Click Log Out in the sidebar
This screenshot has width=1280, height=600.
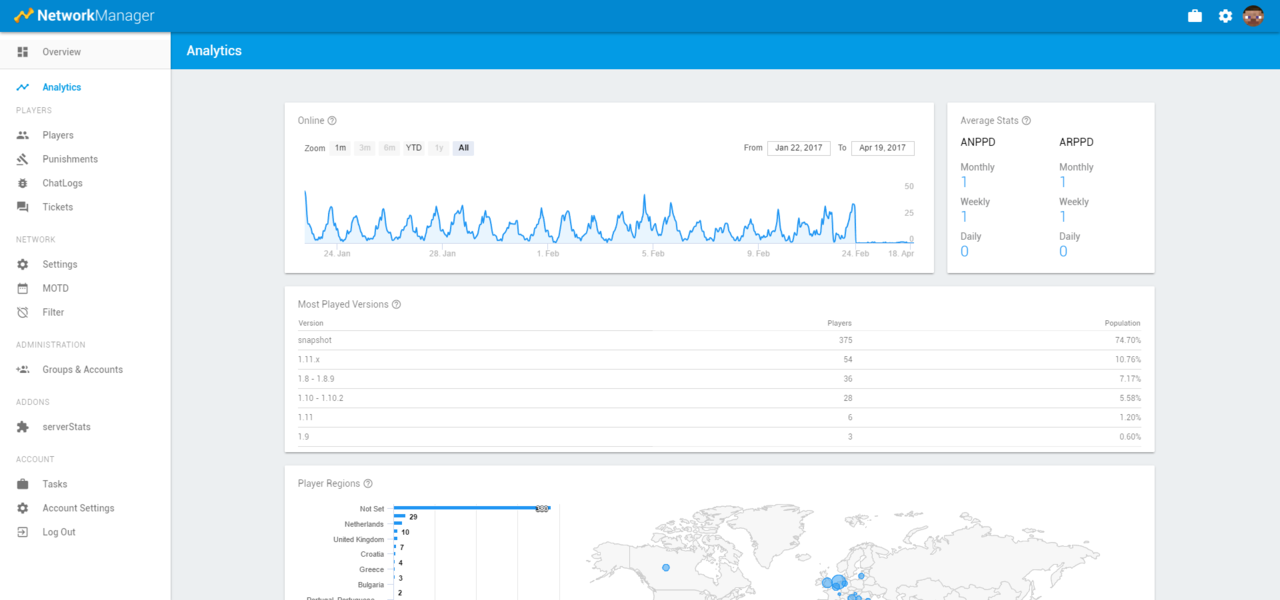59,532
